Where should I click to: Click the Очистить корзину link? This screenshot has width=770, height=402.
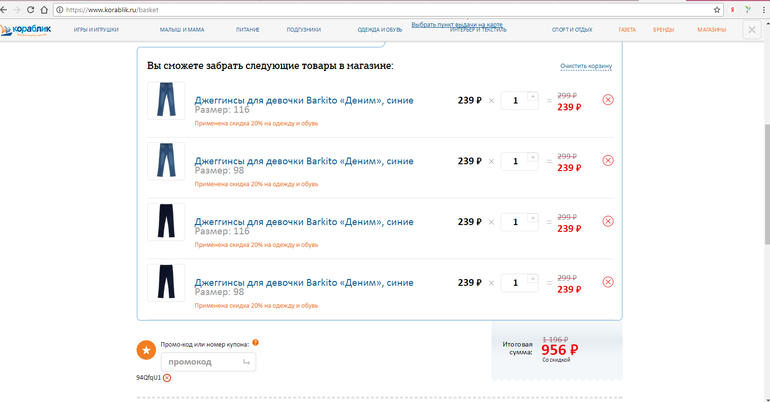coord(585,66)
